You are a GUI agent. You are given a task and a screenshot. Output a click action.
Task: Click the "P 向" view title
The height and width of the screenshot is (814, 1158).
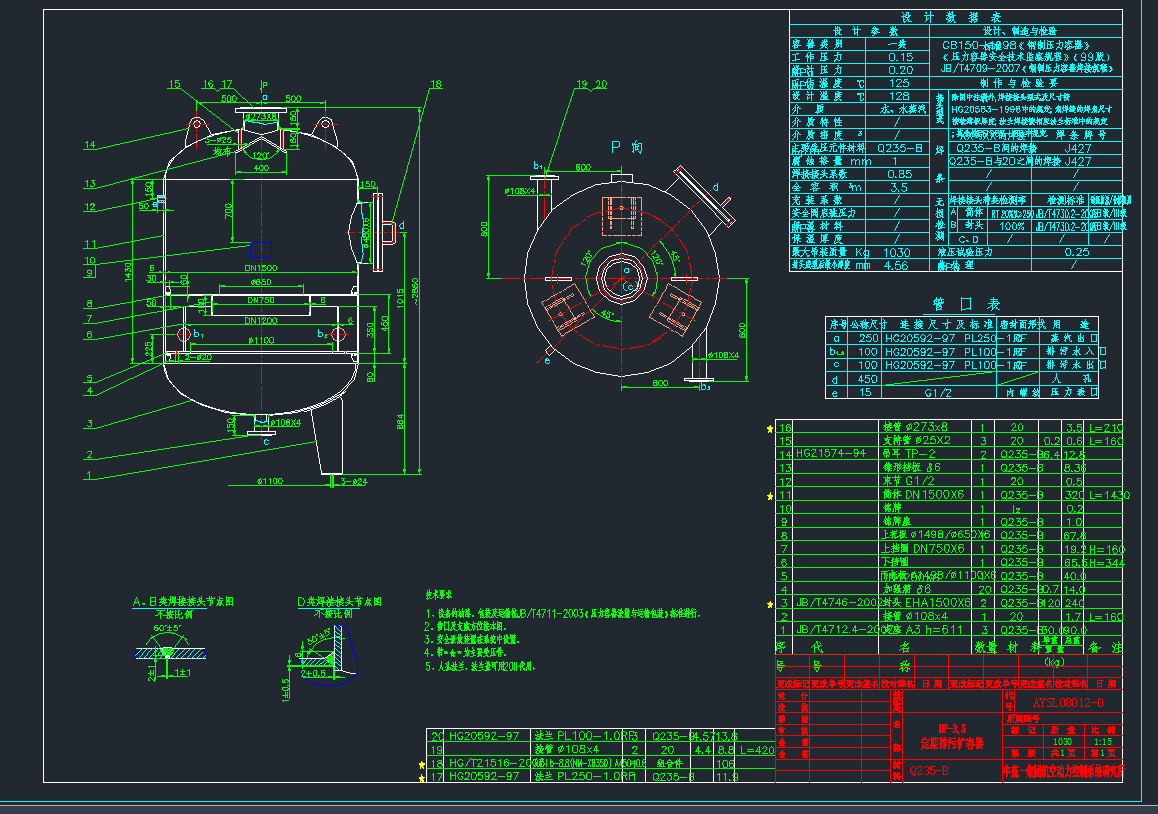pos(626,147)
